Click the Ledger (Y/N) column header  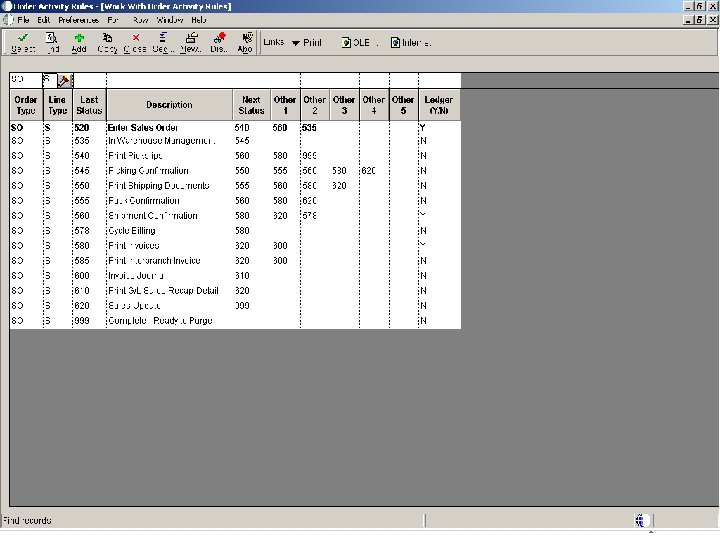click(439, 105)
